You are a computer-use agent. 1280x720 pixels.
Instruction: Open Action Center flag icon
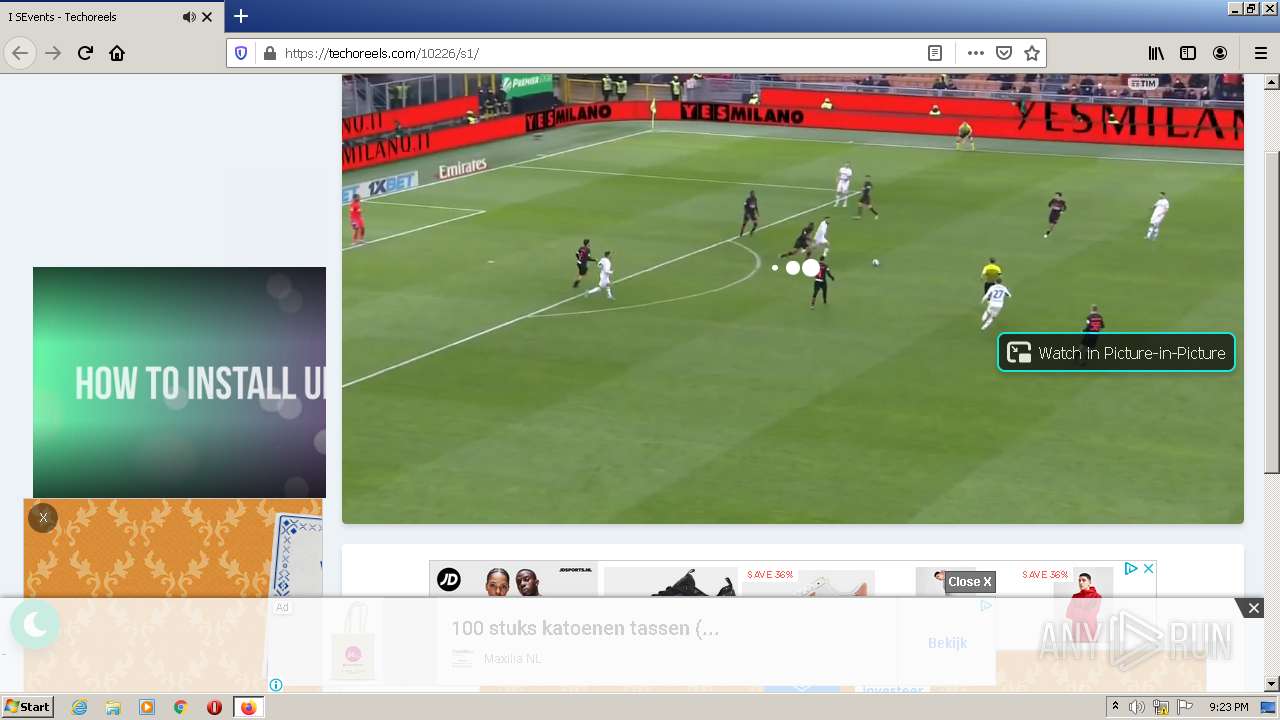[1185, 707]
